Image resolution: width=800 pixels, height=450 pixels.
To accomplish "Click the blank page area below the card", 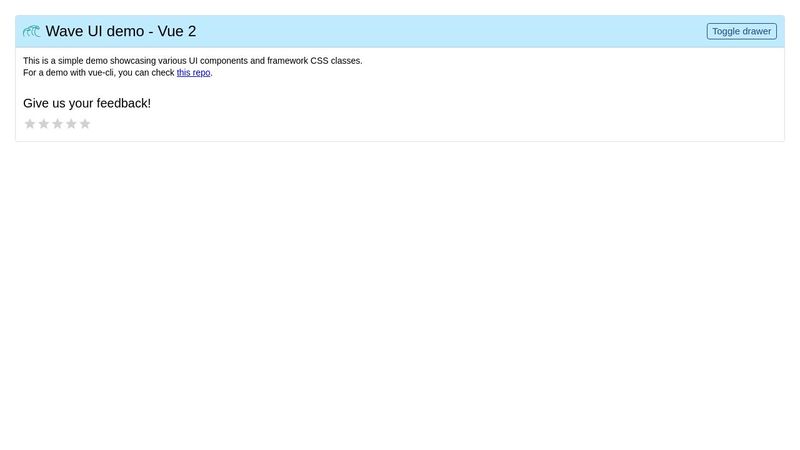I will click(x=400, y=300).
